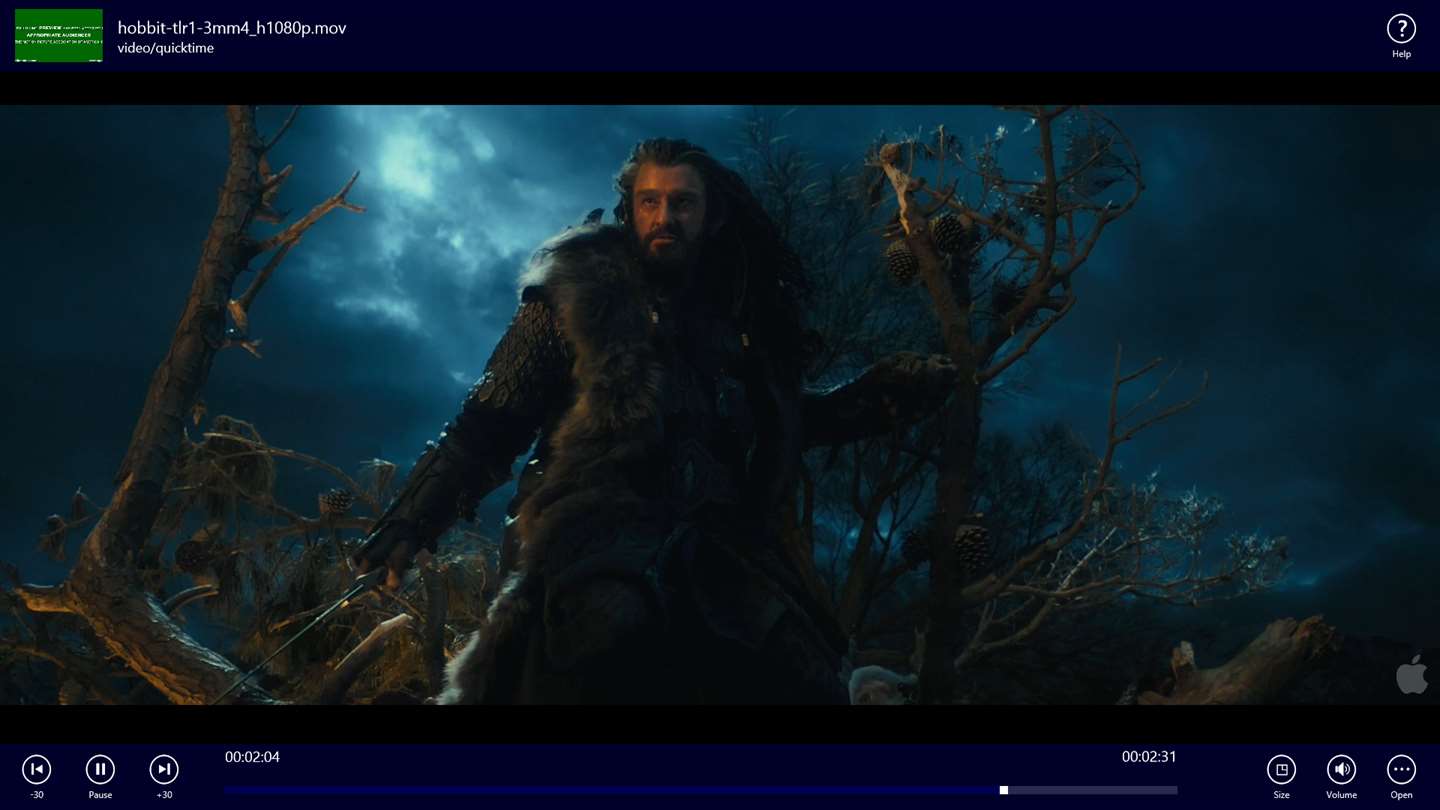Click the unplayed portion of seek bar
This screenshot has width=1440, height=810.
click(x=1092, y=790)
